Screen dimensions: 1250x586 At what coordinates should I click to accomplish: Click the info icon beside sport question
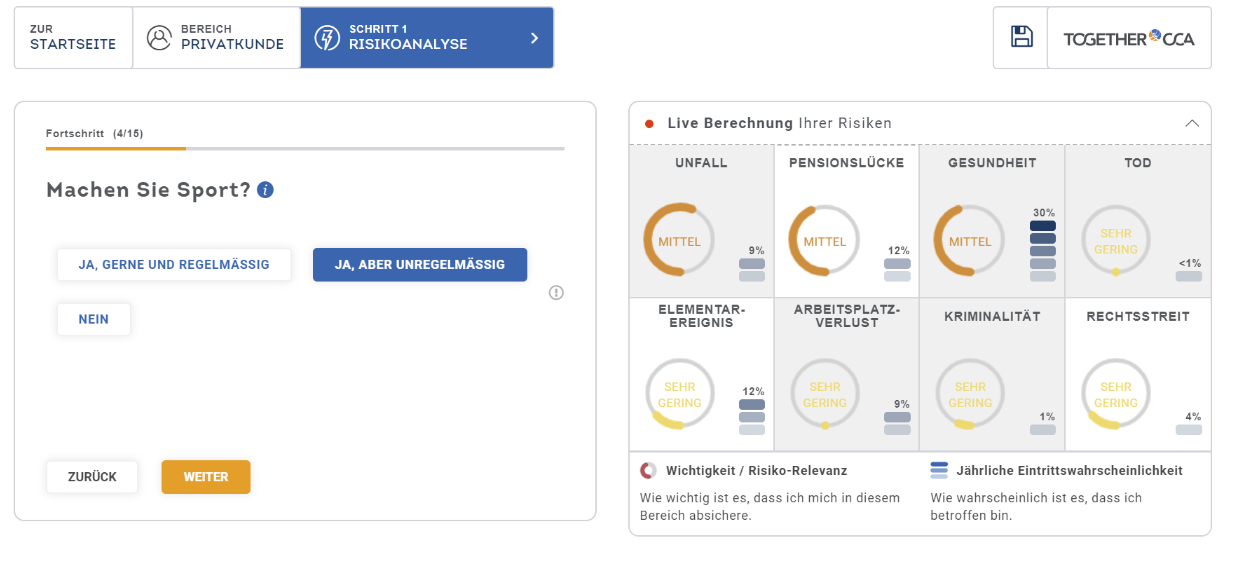265,190
